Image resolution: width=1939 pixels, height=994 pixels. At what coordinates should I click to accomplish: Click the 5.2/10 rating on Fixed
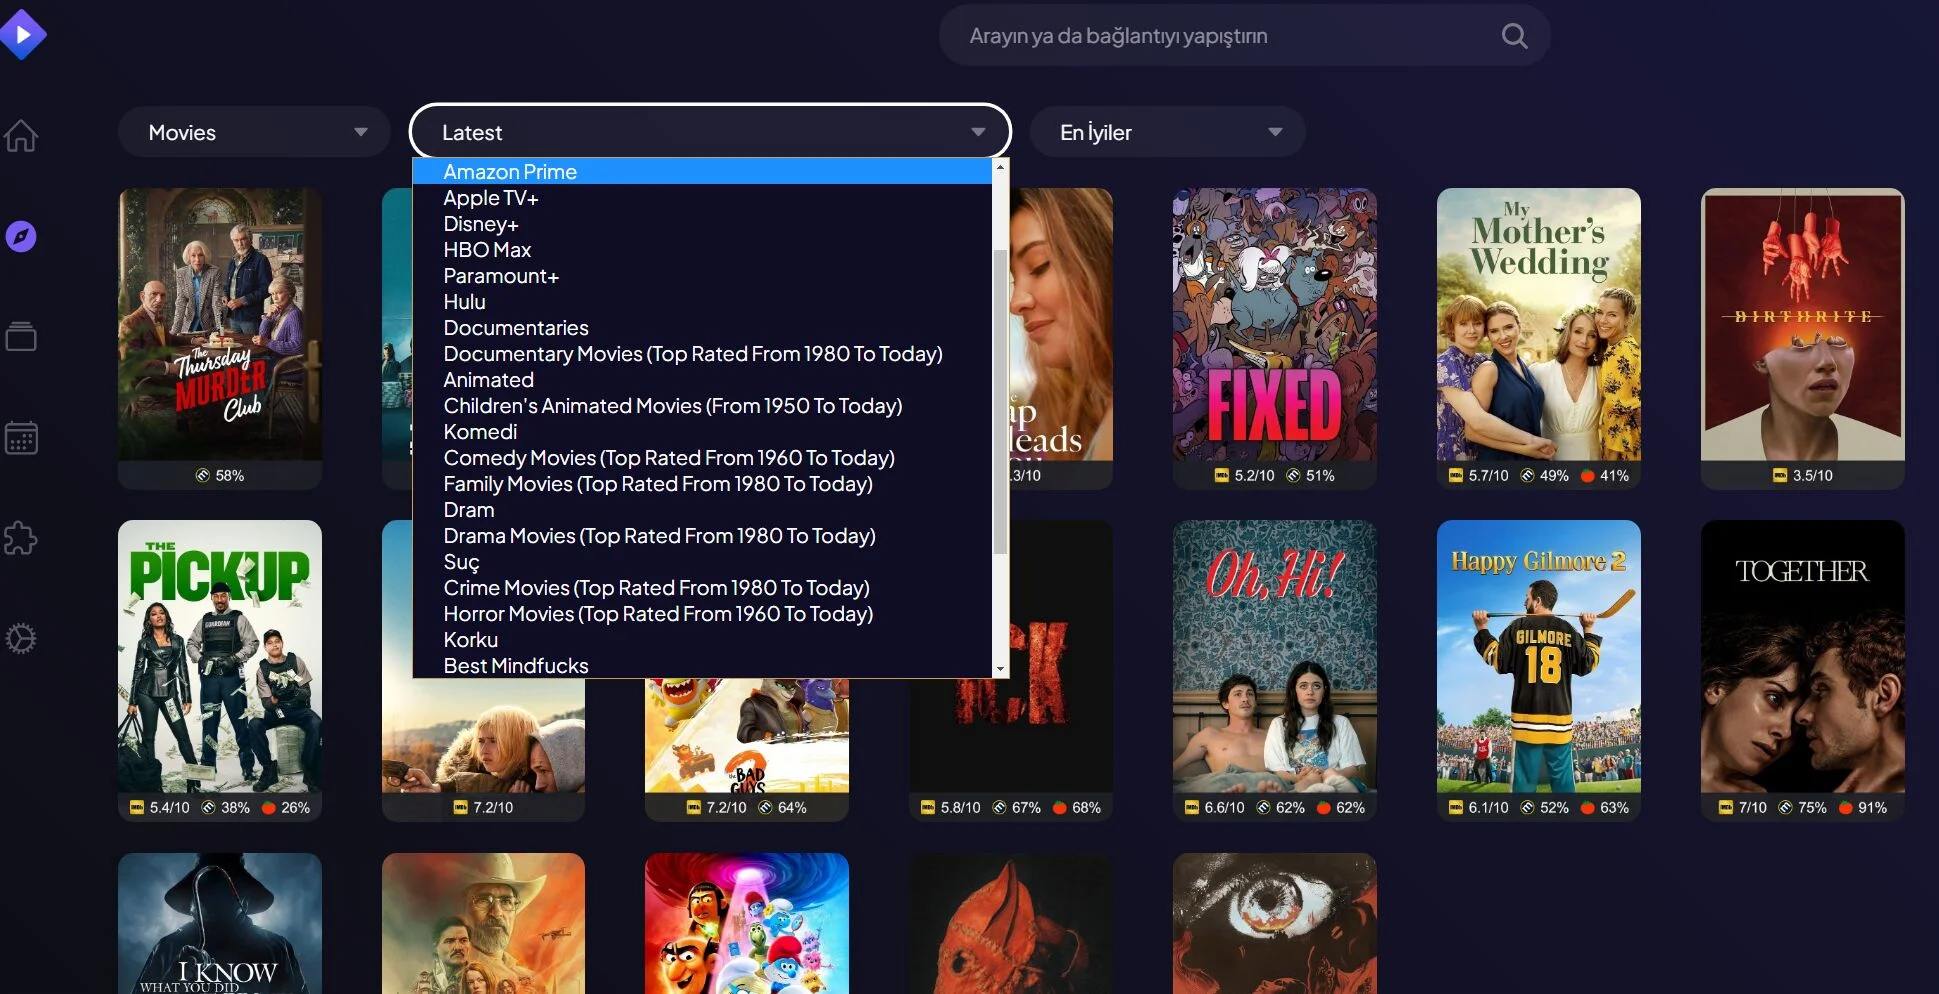point(1254,476)
